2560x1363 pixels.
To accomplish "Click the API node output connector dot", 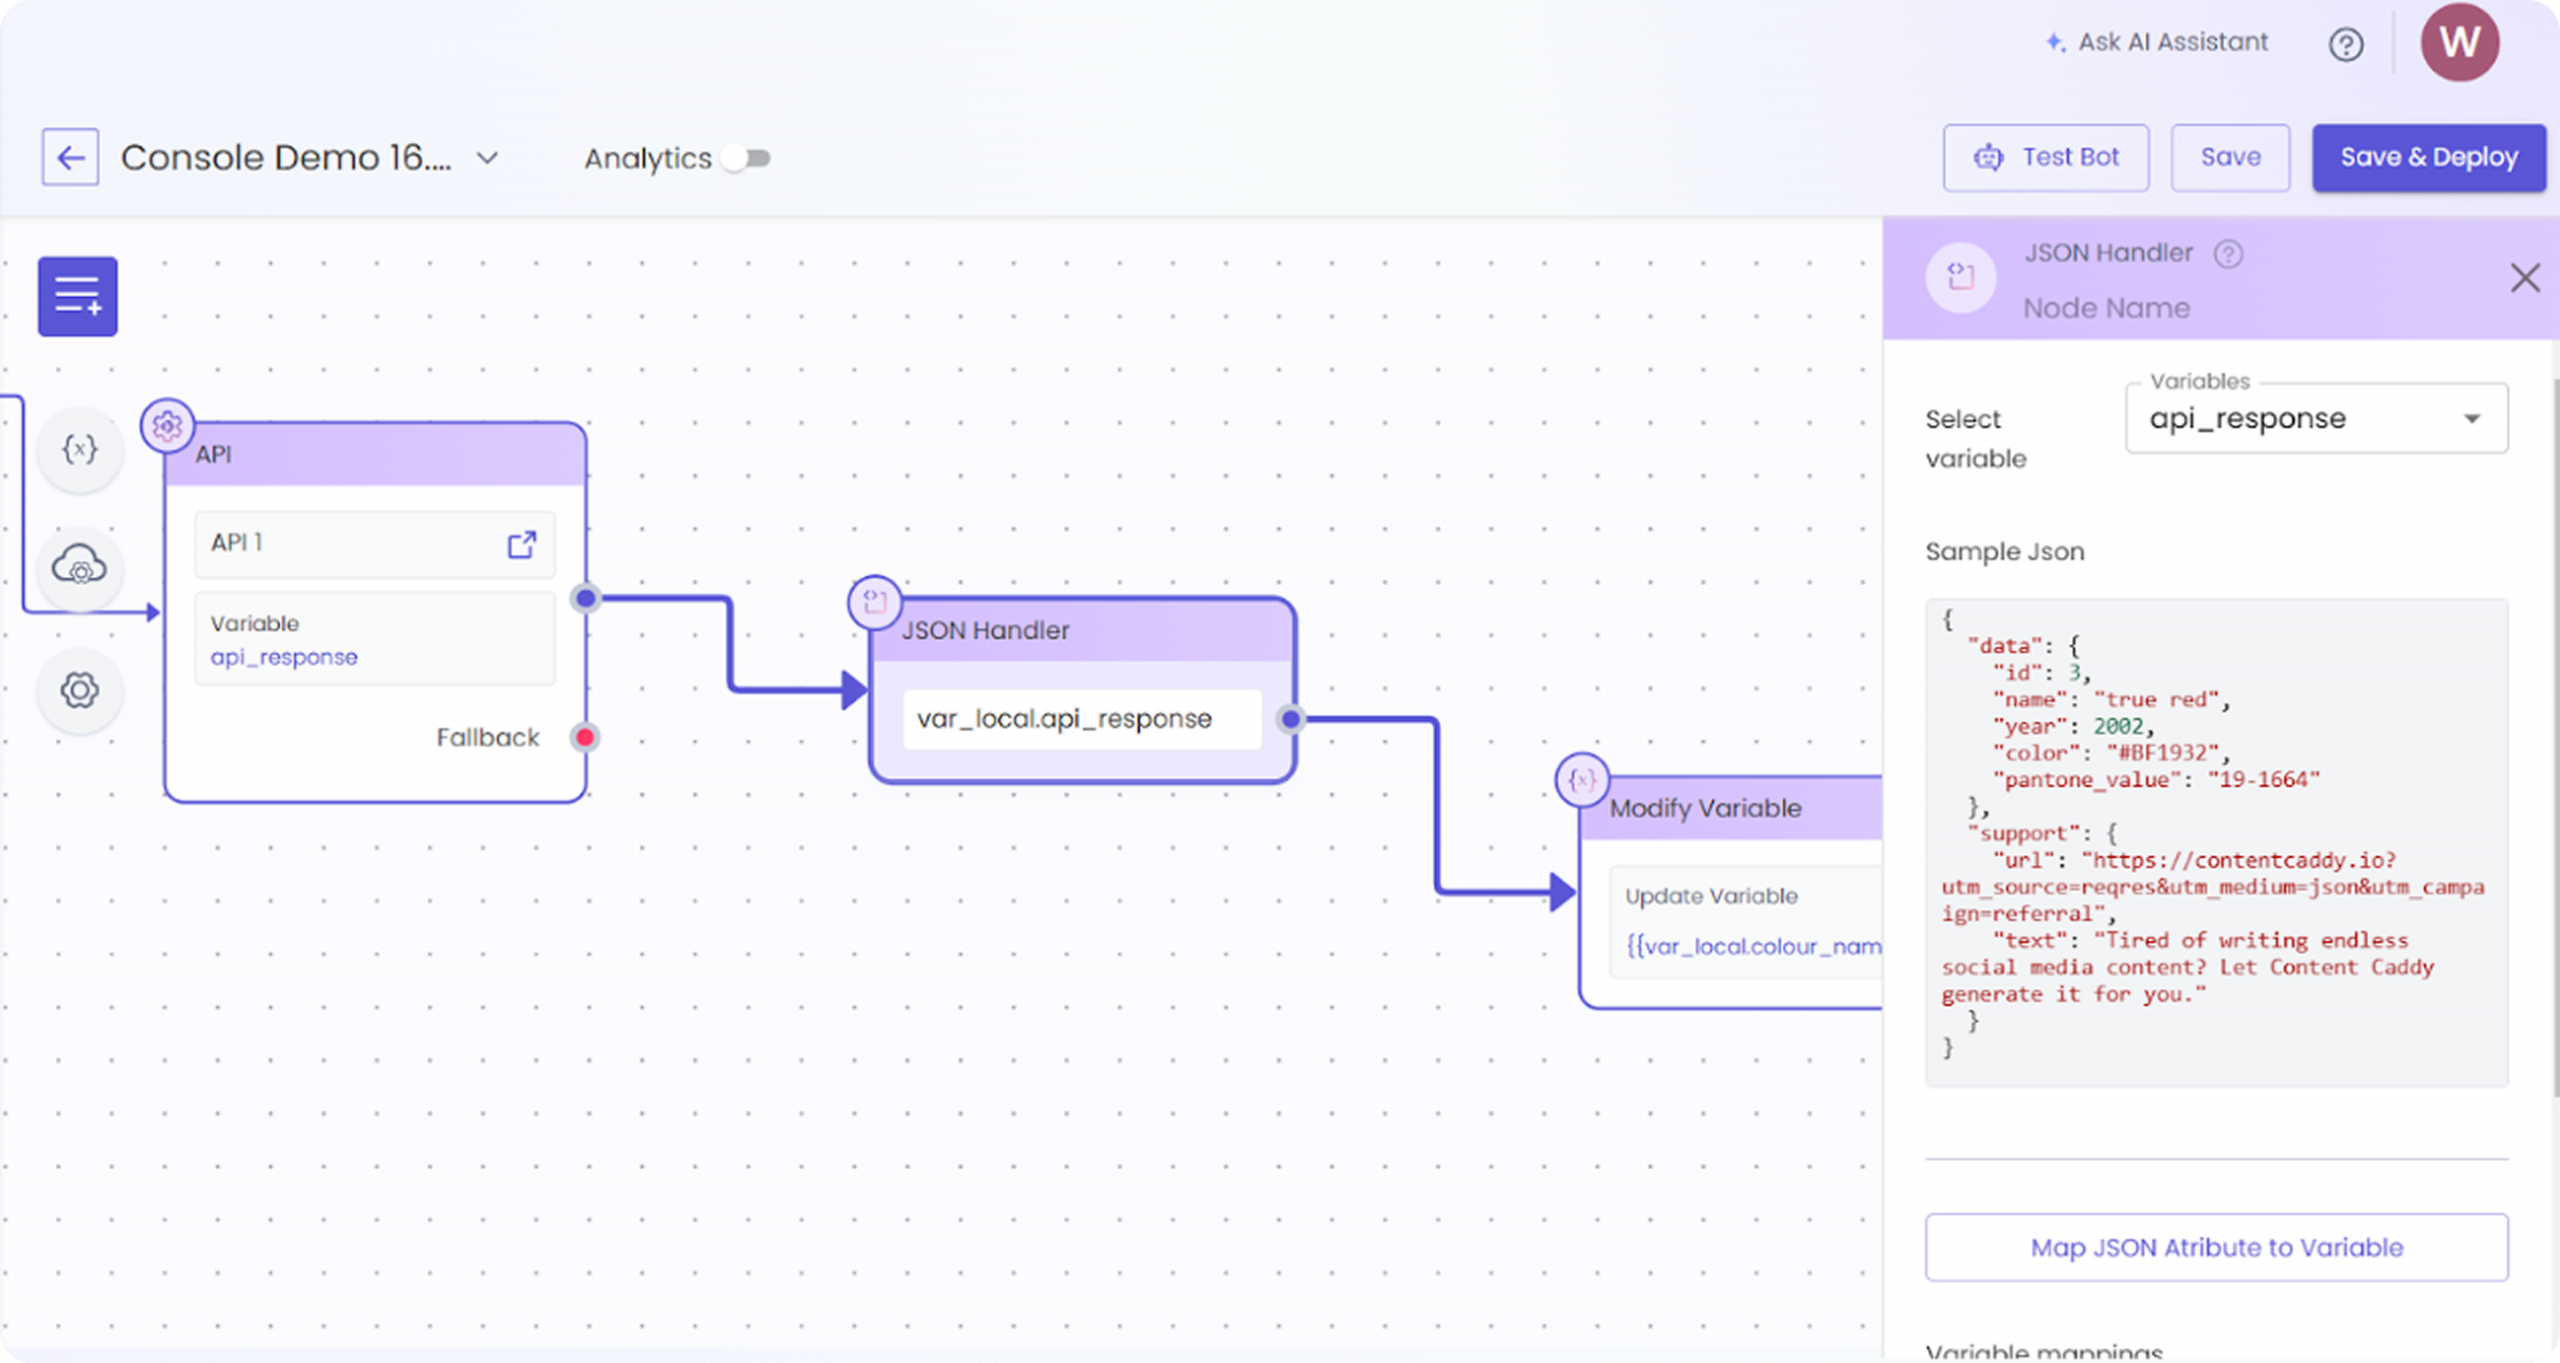I will (x=586, y=599).
